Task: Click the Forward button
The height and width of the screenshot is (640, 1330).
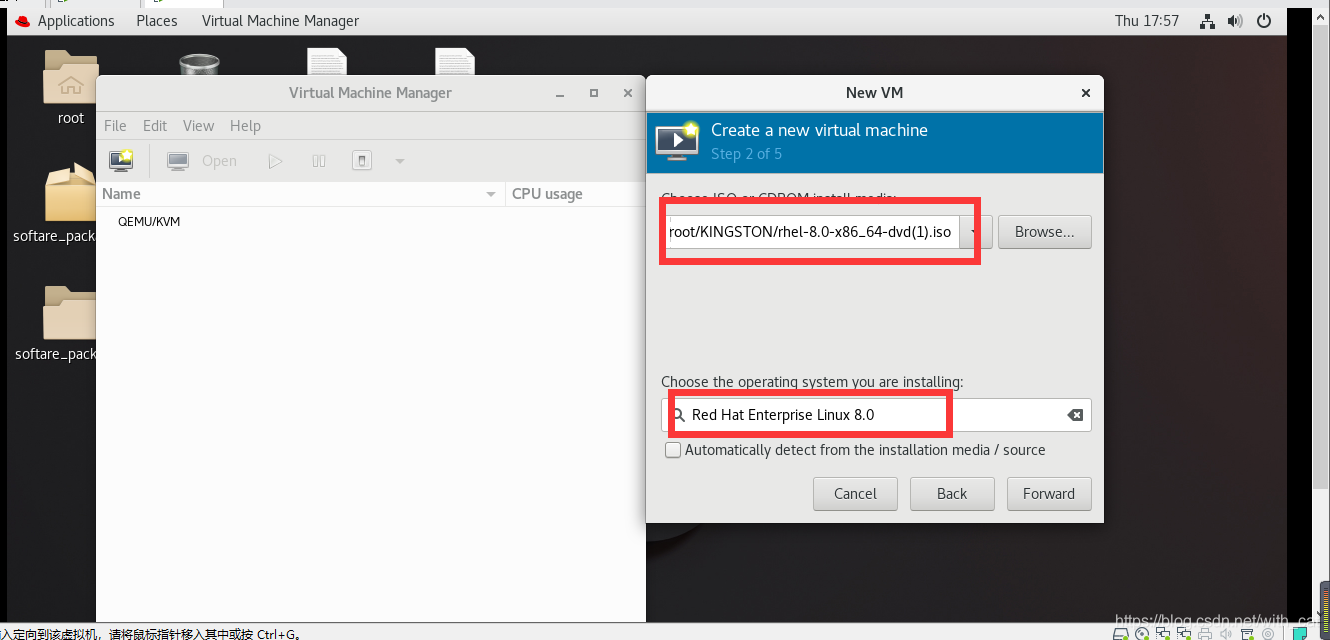Action: [1048, 493]
